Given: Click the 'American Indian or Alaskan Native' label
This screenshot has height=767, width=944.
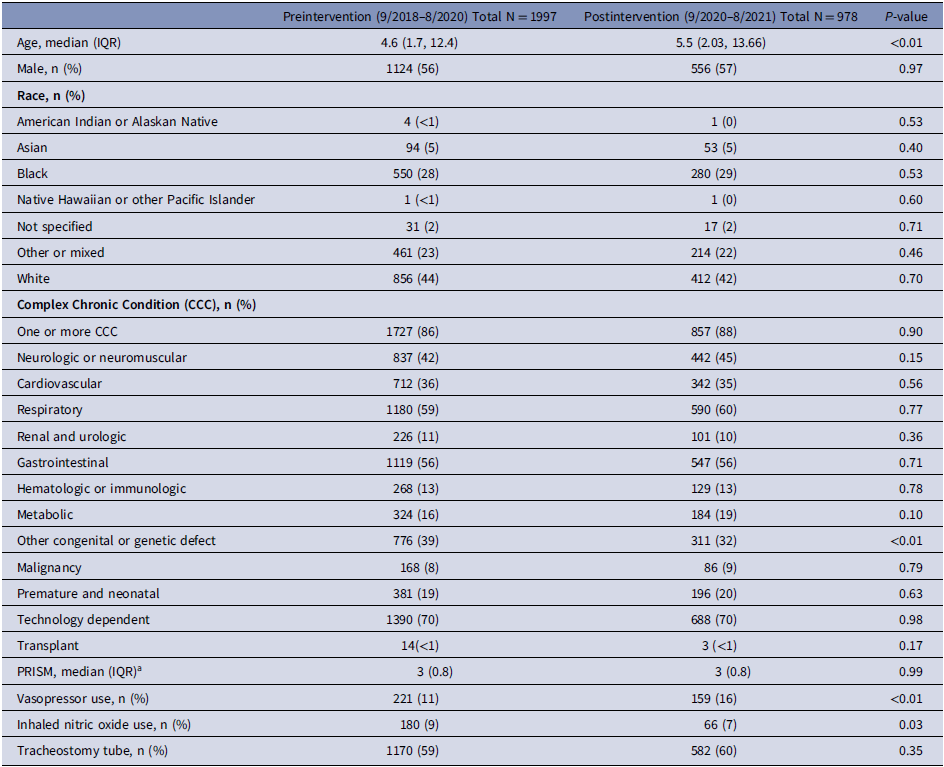Looking at the screenshot, I should click(x=117, y=122).
